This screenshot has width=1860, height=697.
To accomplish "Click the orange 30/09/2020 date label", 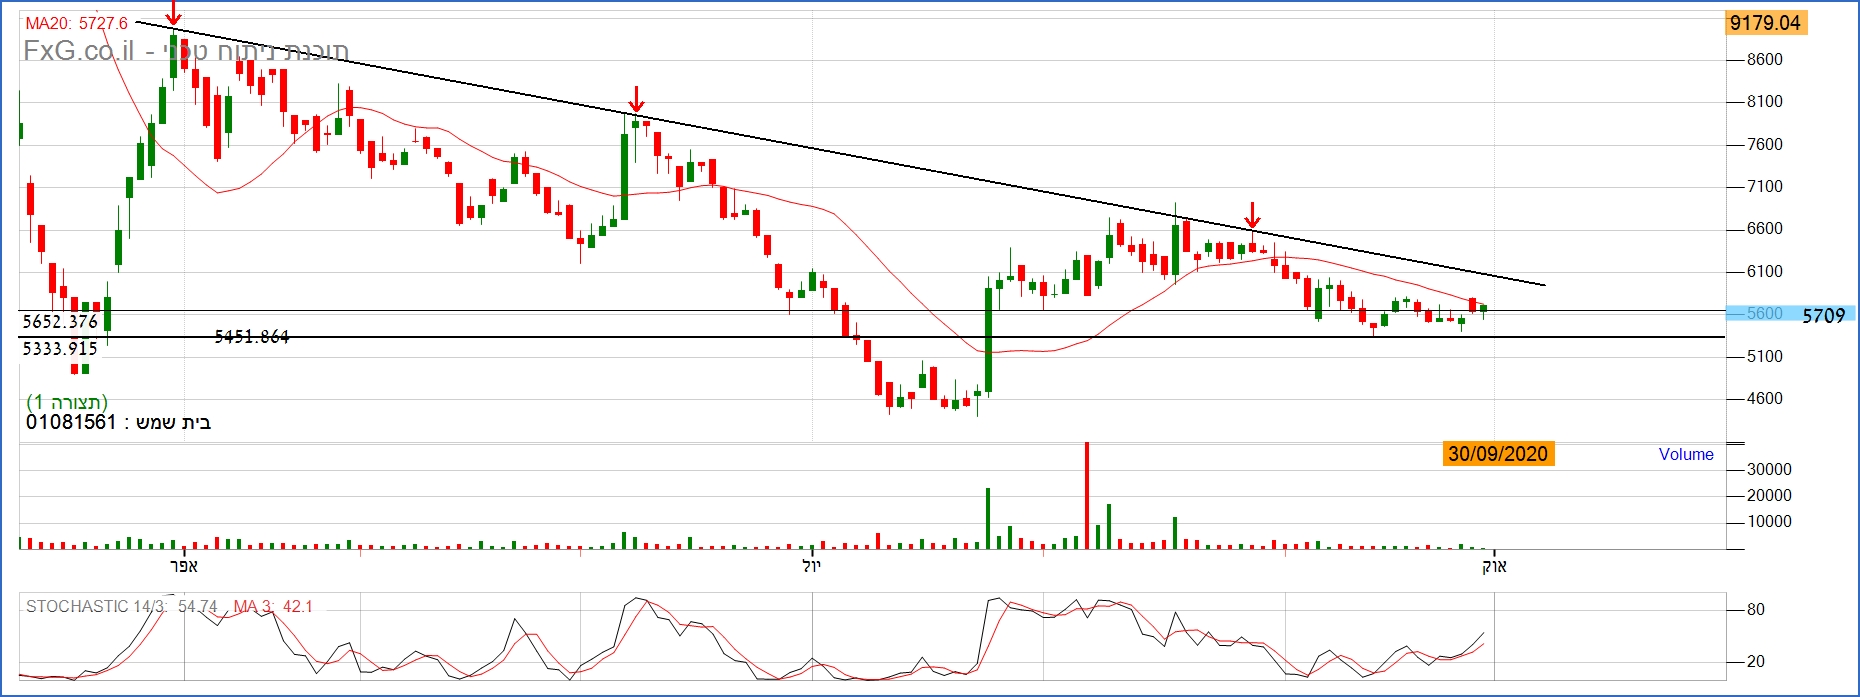I will pyautogui.click(x=1497, y=454).
